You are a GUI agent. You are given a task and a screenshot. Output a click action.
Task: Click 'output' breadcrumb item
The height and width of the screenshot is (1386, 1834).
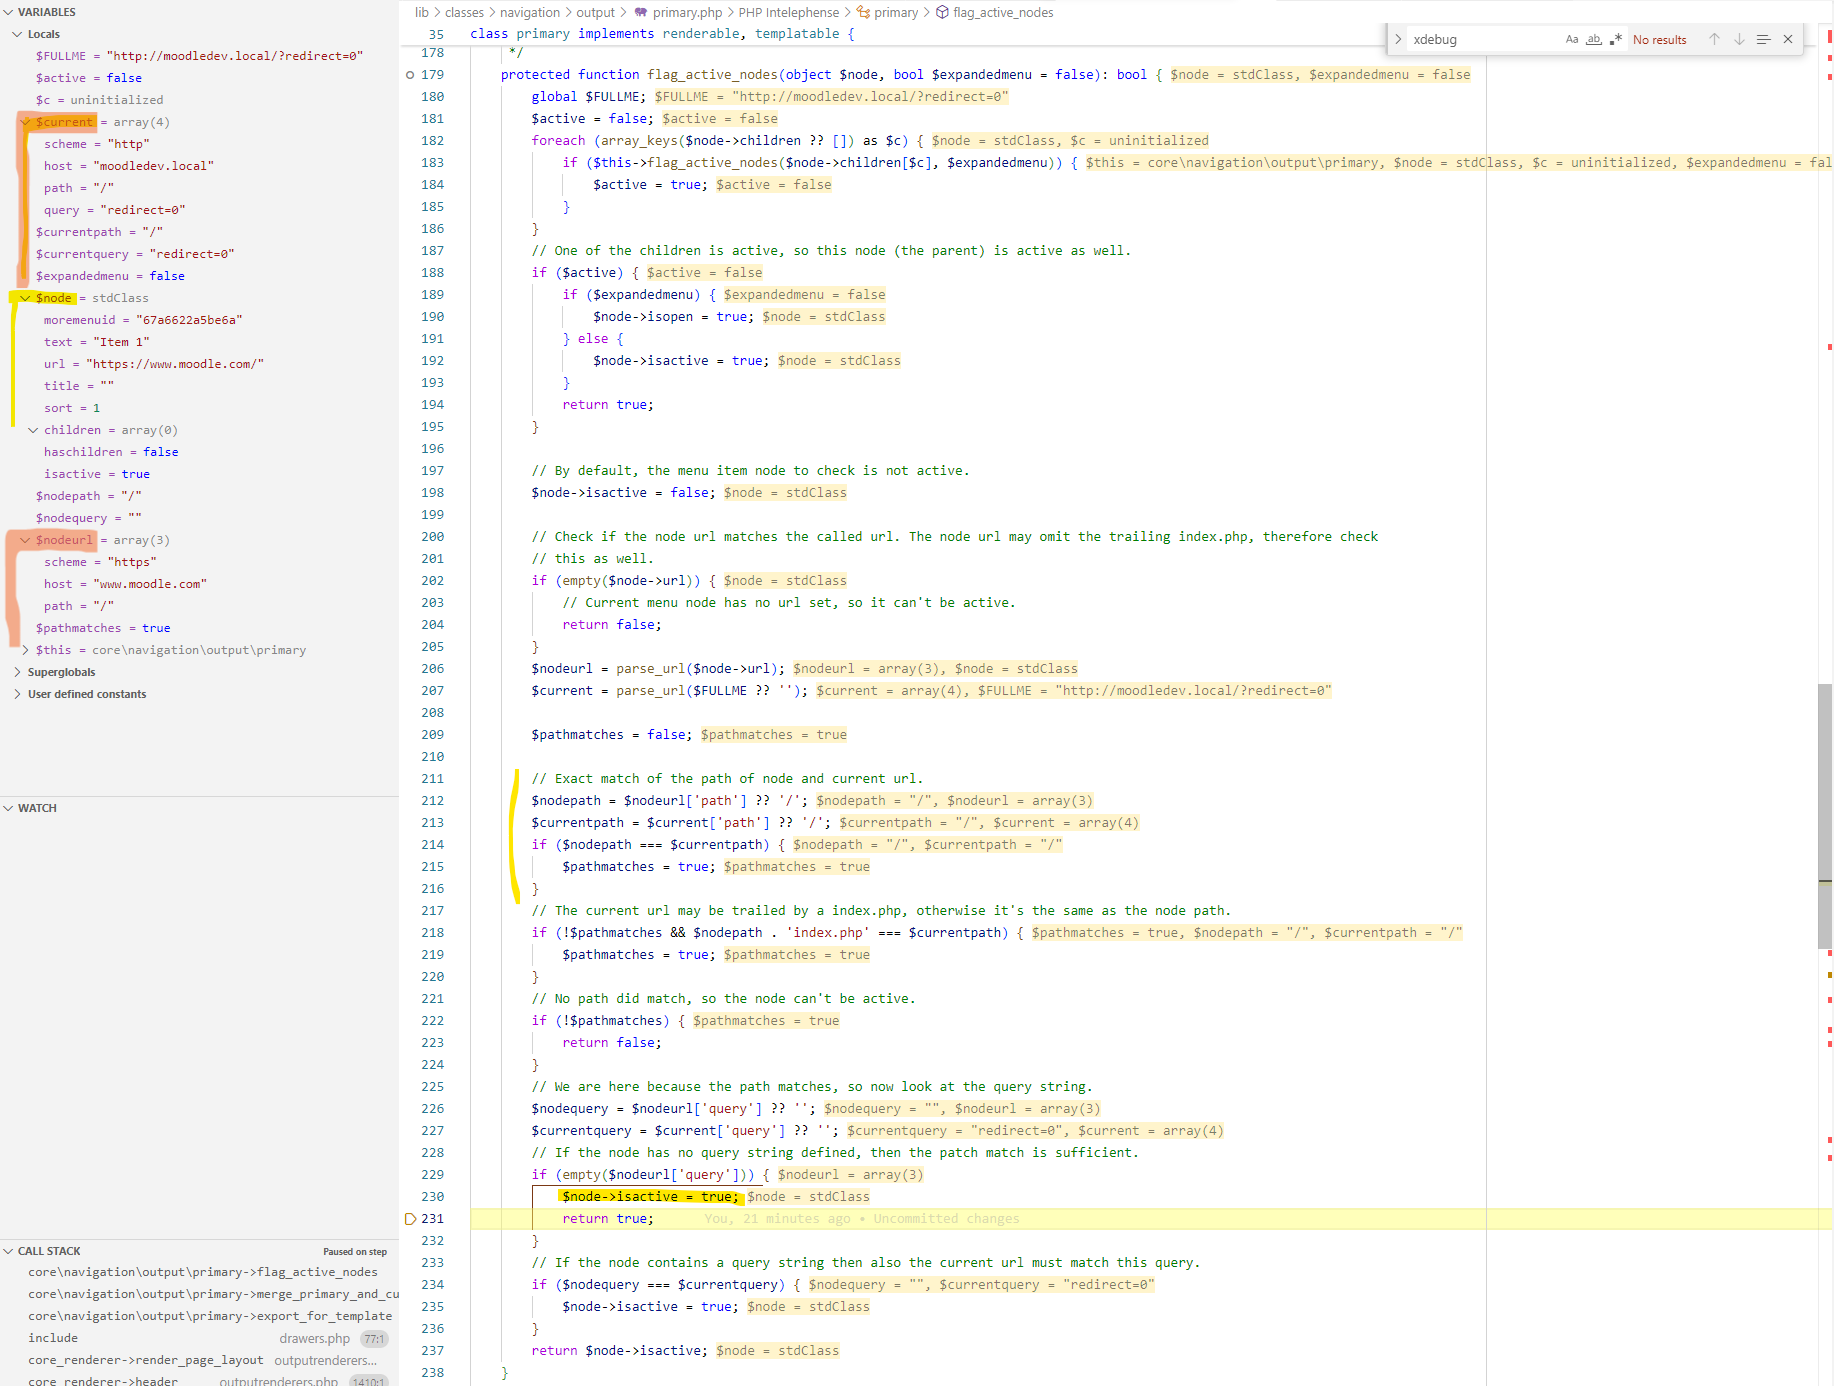[596, 12]
